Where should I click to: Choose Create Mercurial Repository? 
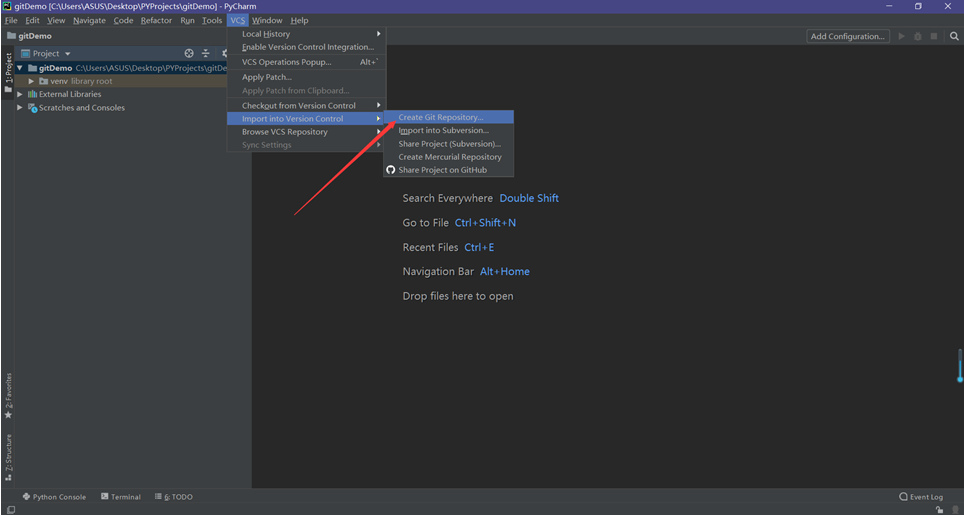click(x=448, y=157)
